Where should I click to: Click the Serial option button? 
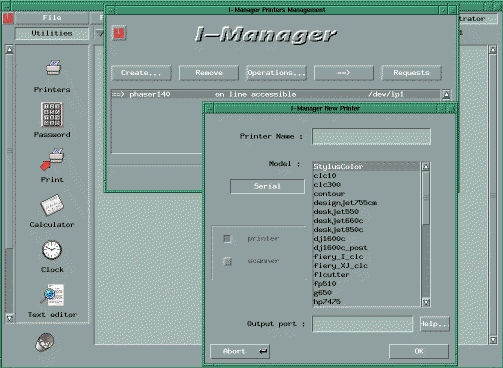[267, 186]
